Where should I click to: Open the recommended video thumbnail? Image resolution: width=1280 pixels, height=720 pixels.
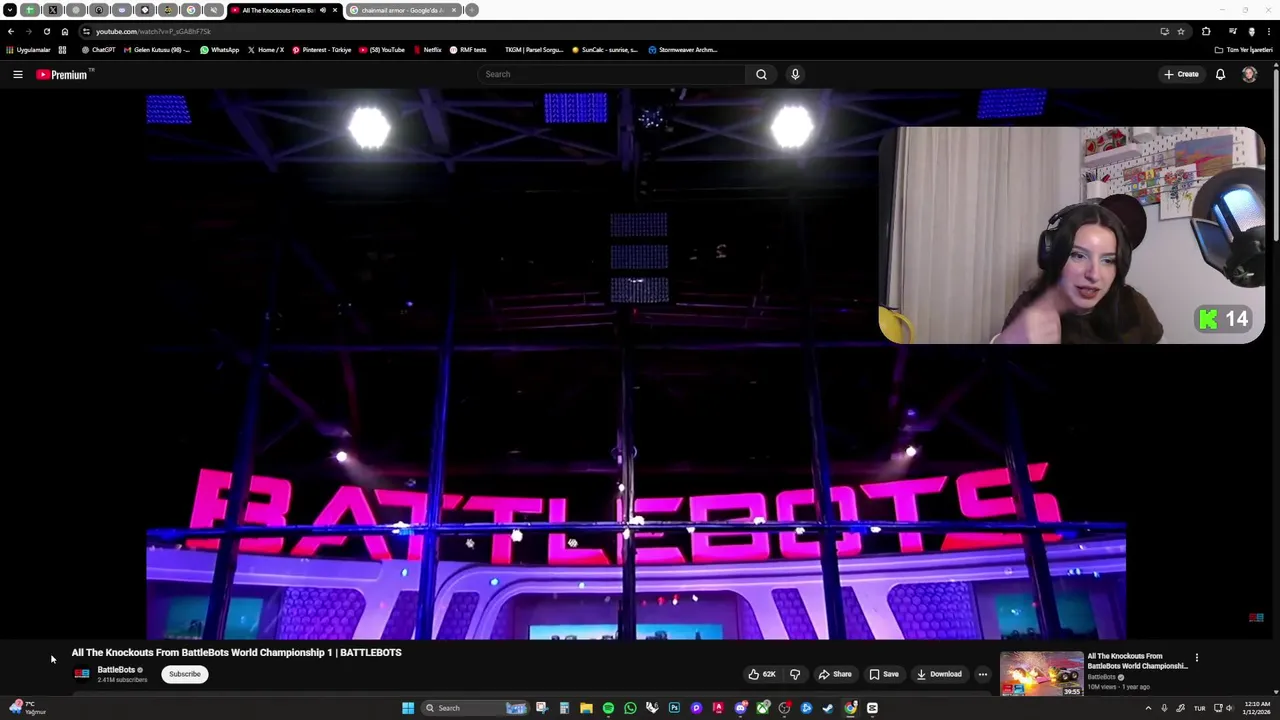point(1042,674)
